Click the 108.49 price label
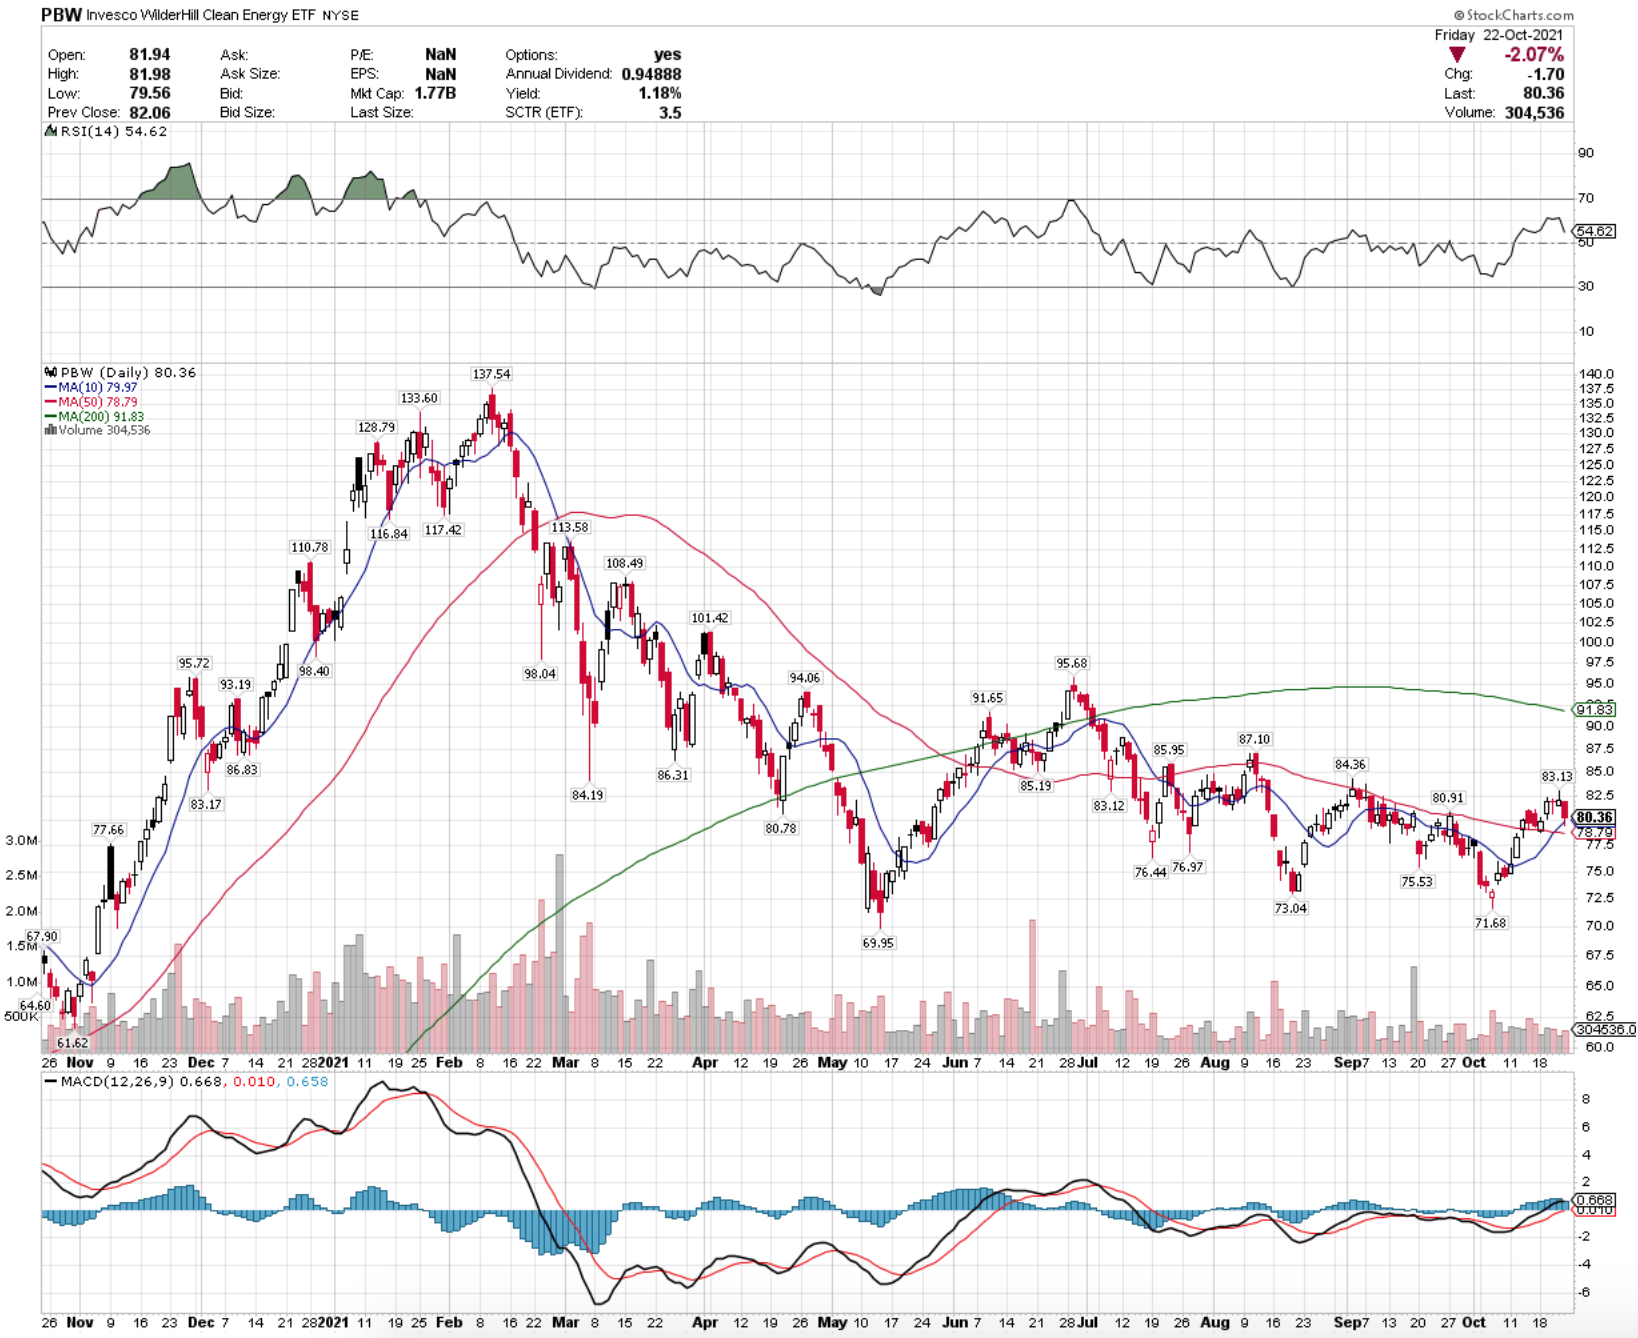Image resolution: width=1638 pixels, height=1338 pixels. 624,563
